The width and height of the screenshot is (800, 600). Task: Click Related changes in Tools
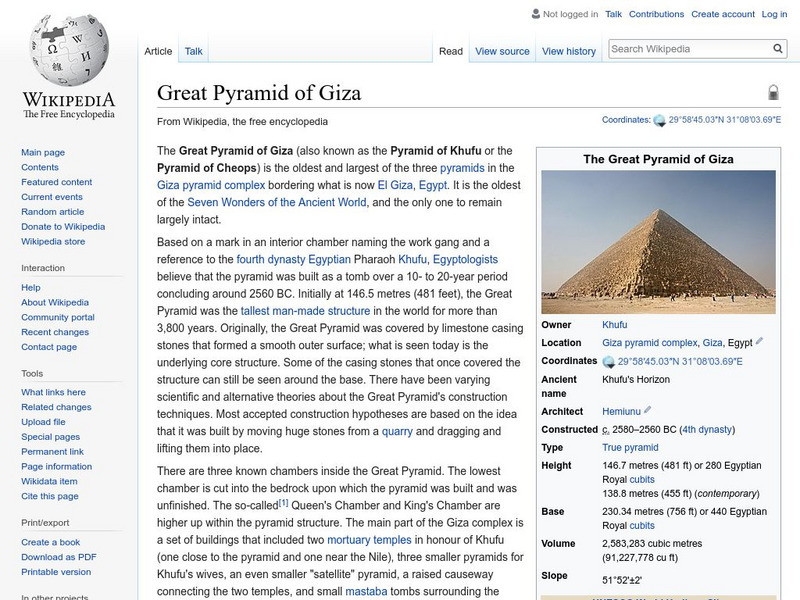click(x=56, y=407)
